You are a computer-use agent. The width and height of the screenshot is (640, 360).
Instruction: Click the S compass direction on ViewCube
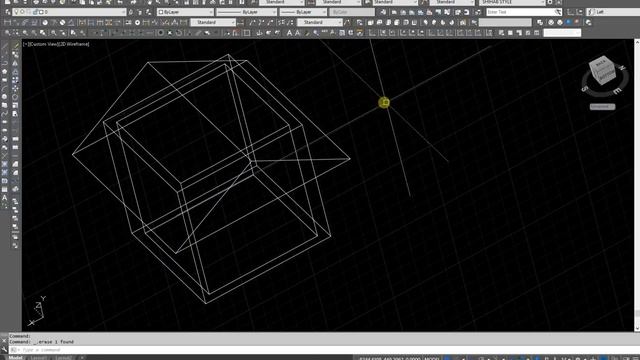coord(585,88)
